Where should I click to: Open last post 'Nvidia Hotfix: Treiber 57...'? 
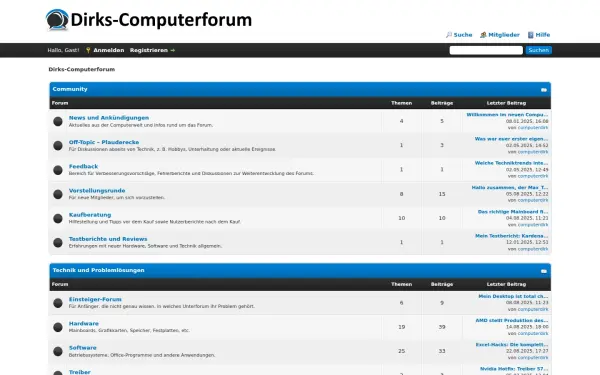(514, 369)
